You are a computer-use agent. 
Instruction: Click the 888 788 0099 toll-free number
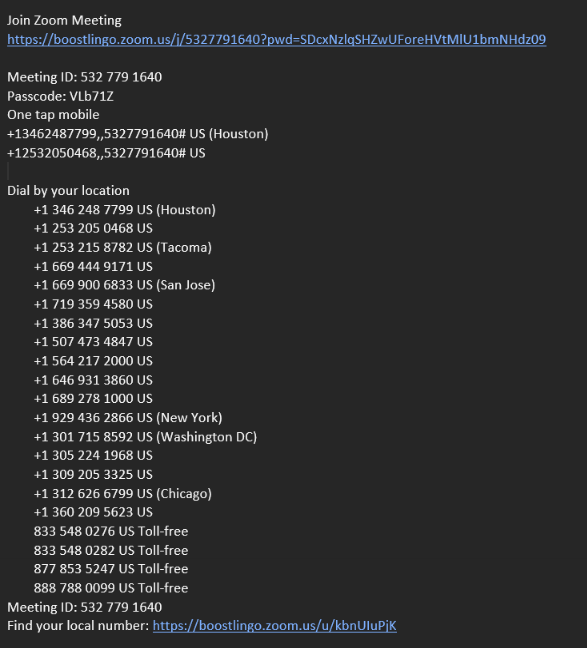pos(111,588)
